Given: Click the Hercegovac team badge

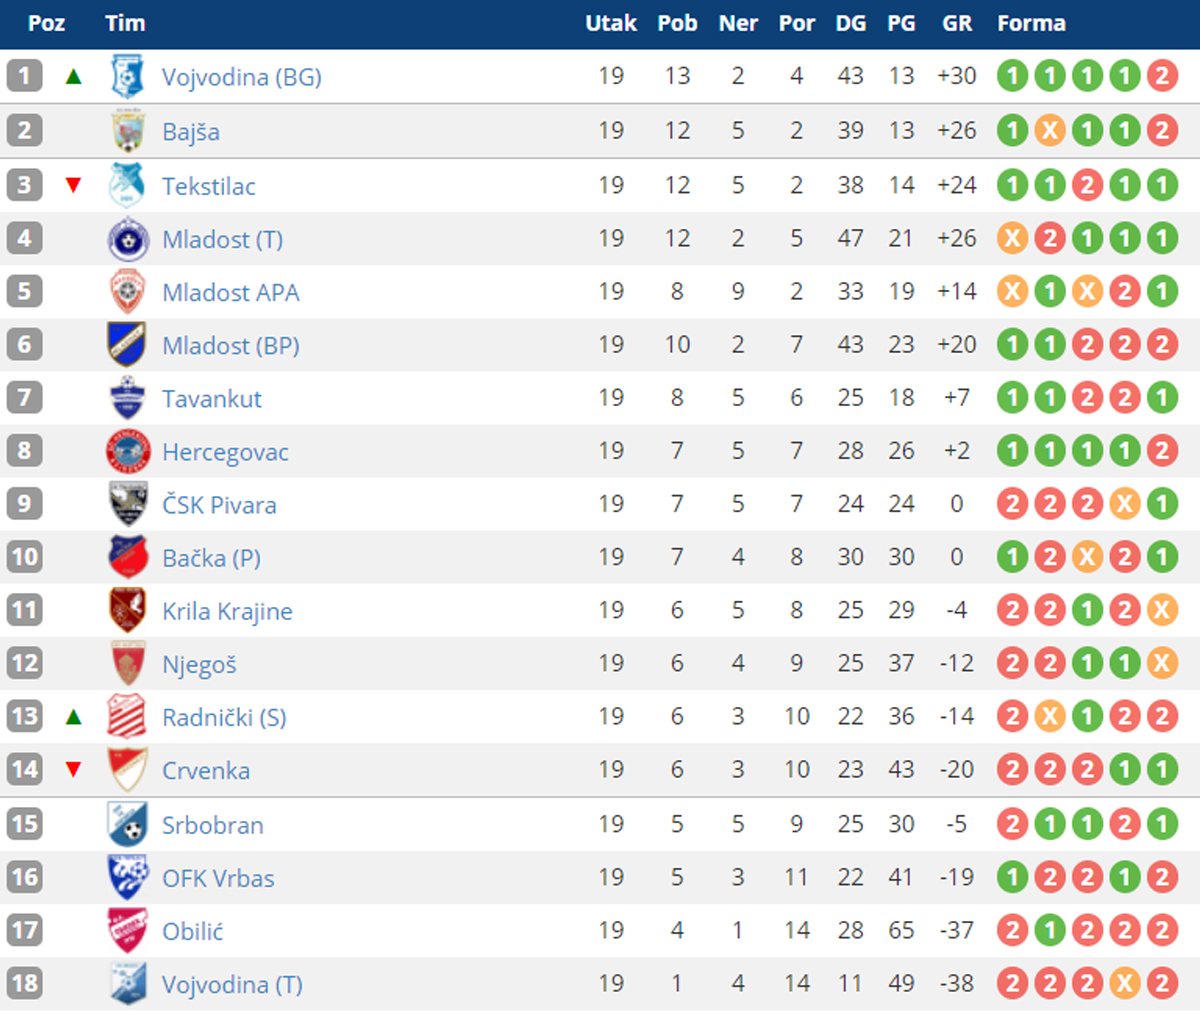Looking at the screenshot, I should 127,452.
